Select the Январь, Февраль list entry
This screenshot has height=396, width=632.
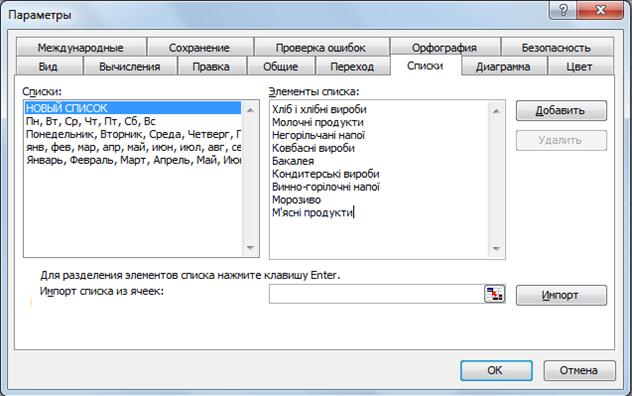point(133,160)
